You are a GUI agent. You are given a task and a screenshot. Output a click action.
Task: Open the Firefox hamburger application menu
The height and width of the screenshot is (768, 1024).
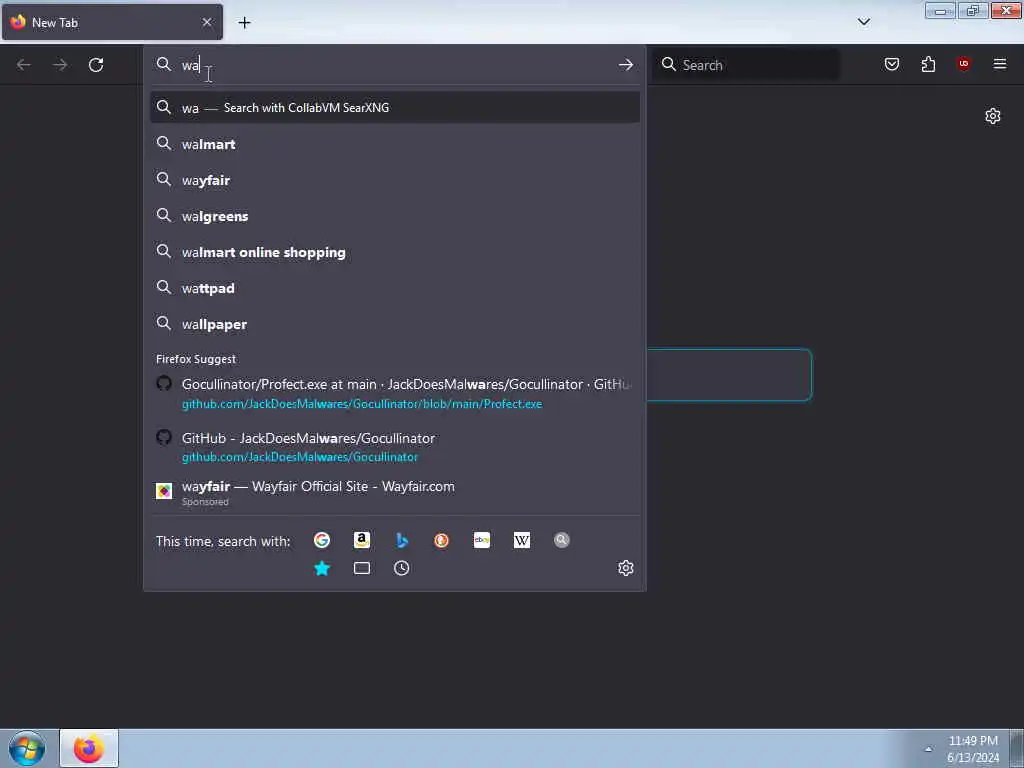coord(1000,64)
